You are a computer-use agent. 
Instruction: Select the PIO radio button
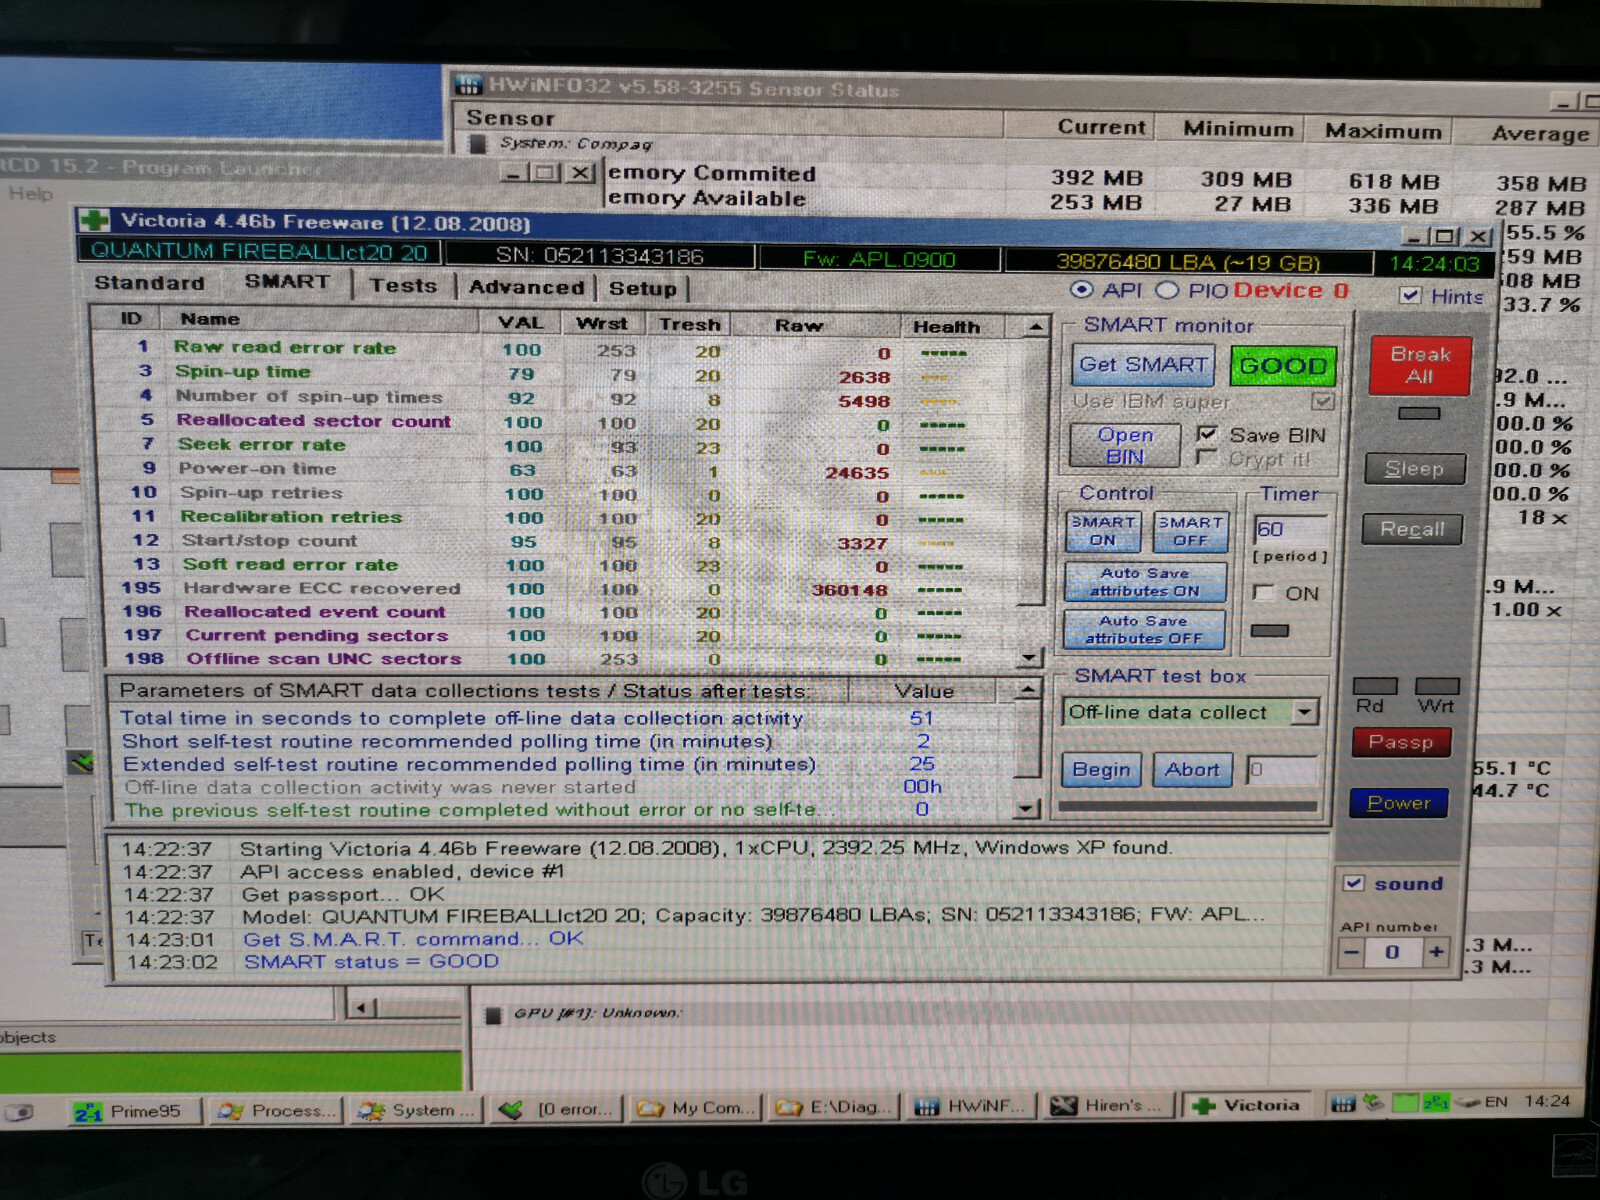click(x=1167, y=290)
